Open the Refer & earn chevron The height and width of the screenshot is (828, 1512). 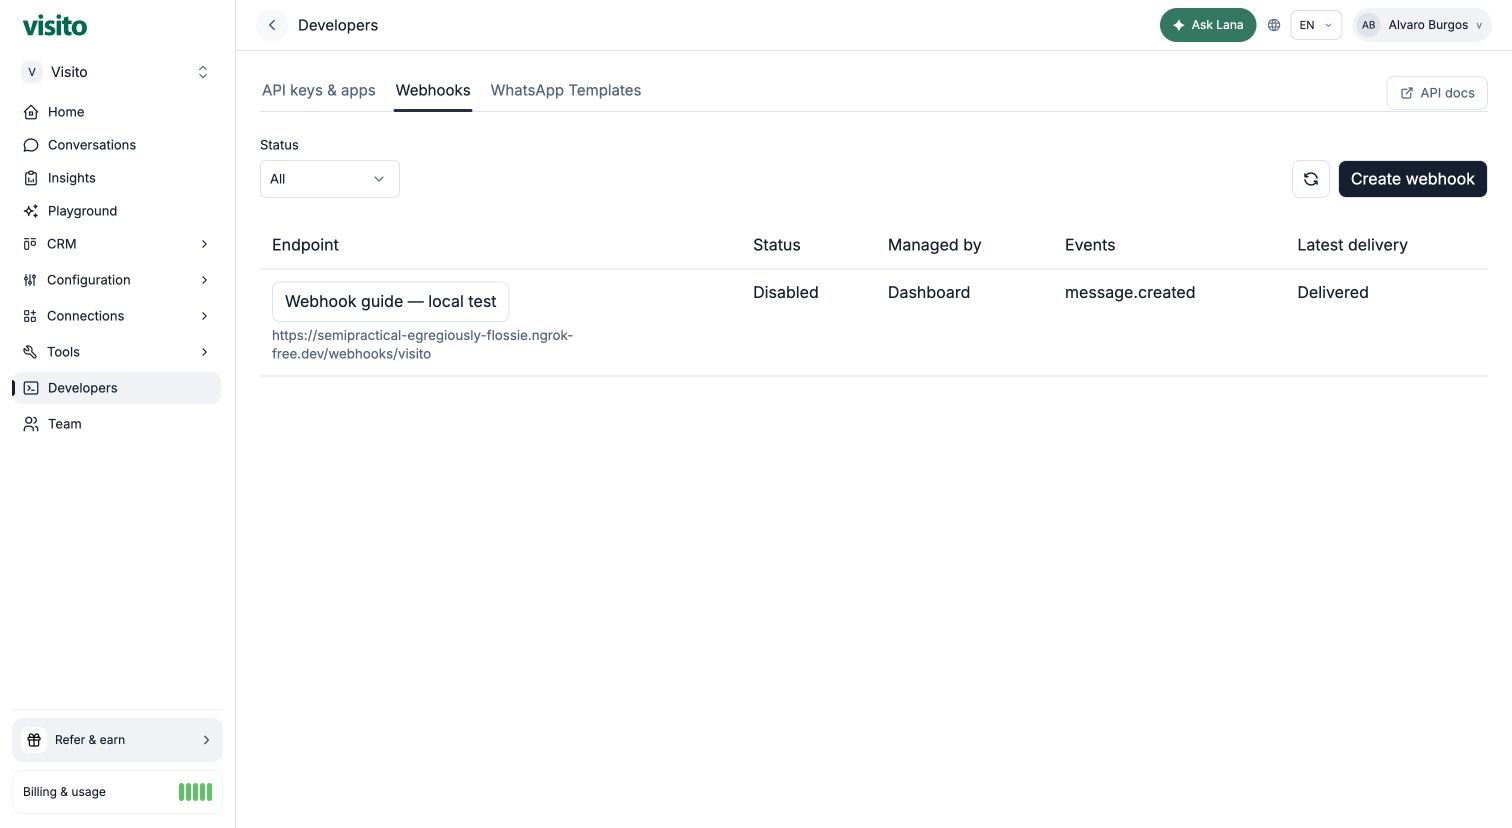click(x=206, y=740)
